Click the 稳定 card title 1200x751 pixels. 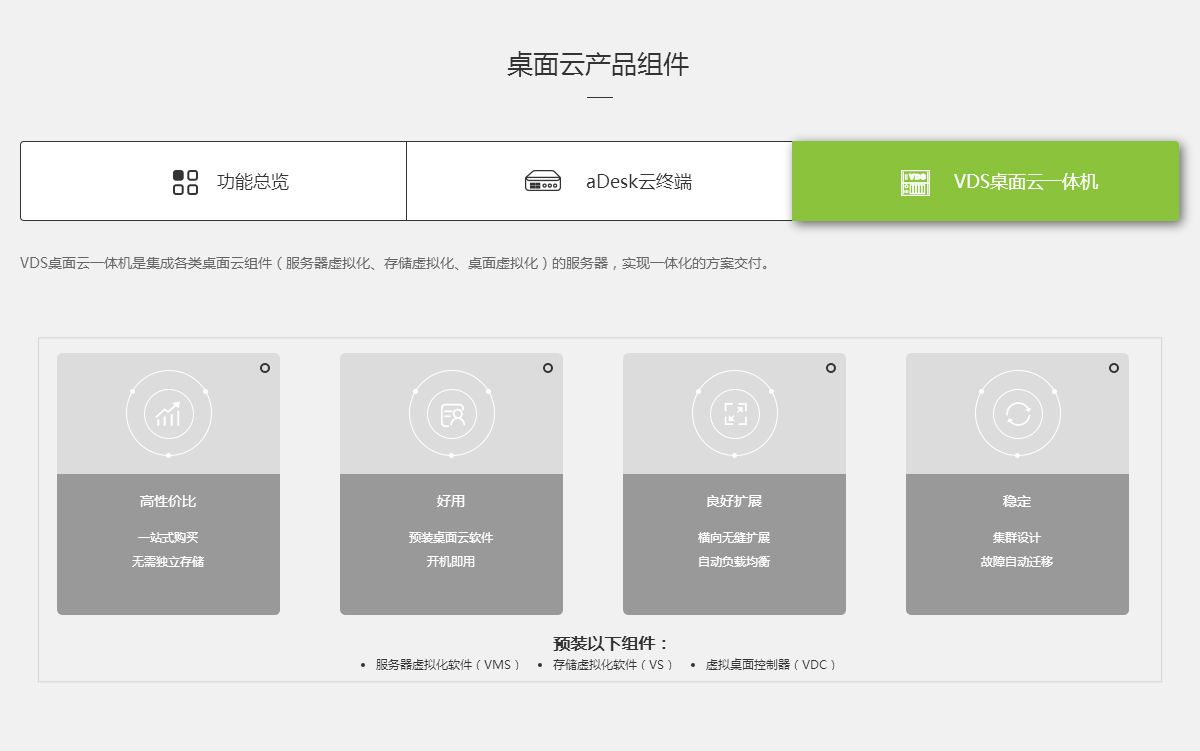[1017, 501]
